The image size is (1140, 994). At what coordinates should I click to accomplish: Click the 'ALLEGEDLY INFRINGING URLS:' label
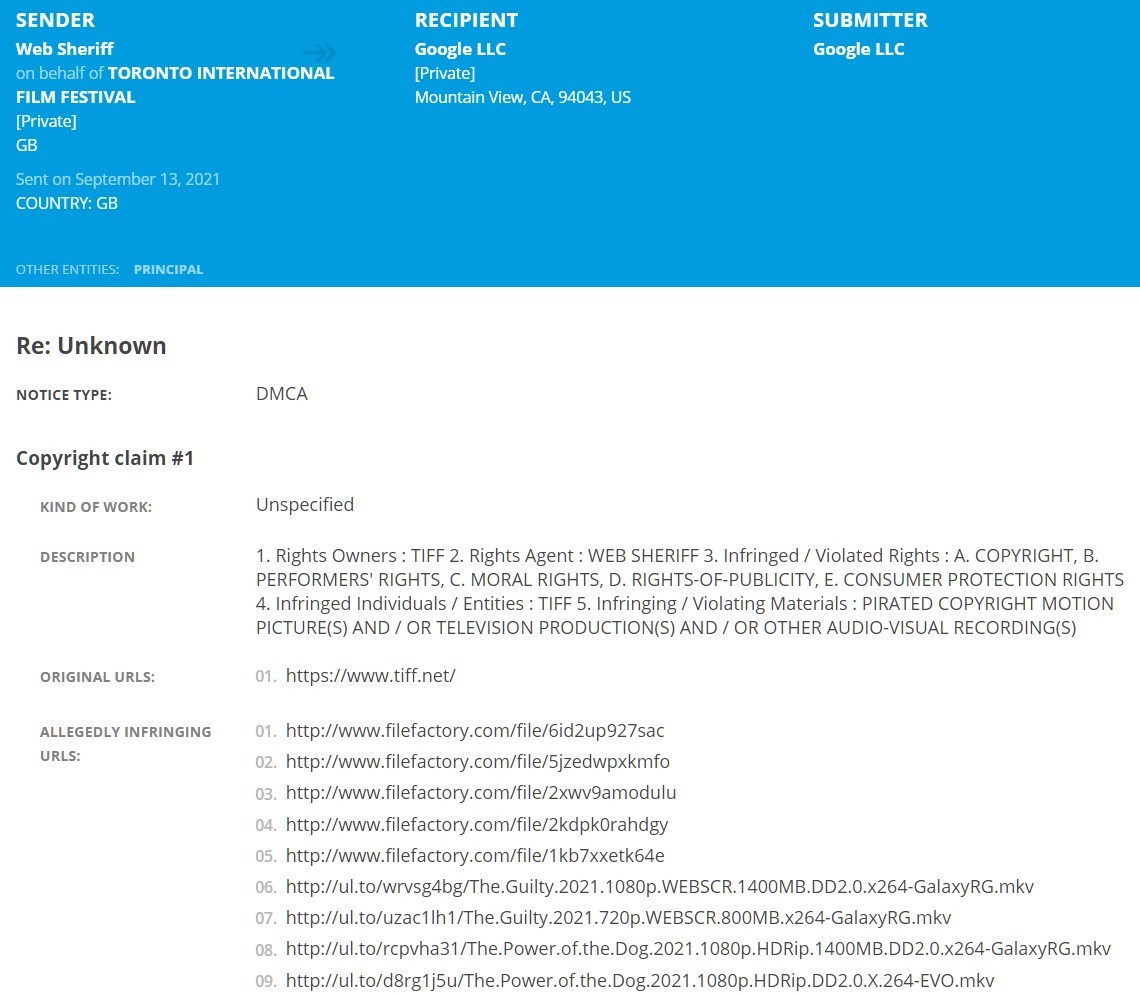[x=126, y=744]
